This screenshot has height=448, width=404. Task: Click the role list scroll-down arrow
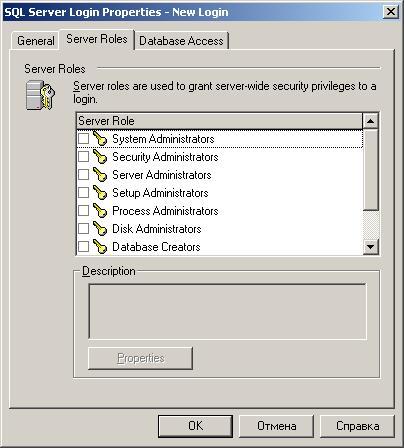pyautogui.click(x=370, y=247)
